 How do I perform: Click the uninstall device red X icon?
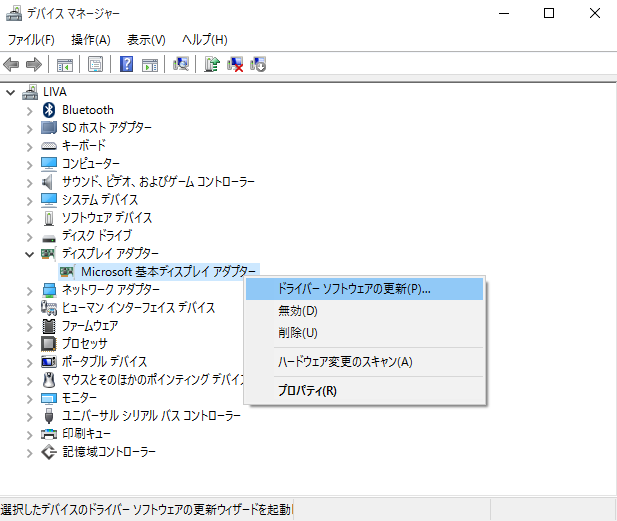pos(235,64)
